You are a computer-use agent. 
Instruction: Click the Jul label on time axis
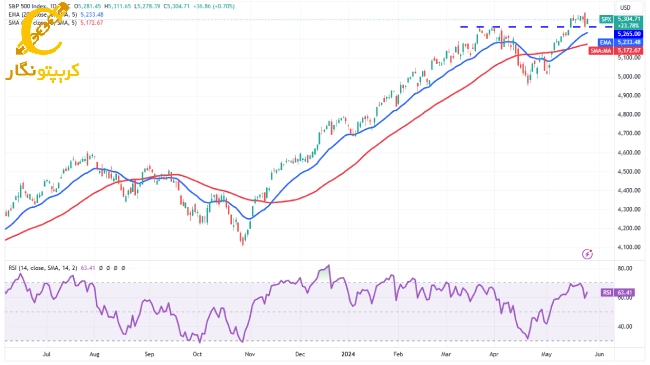(x=46, y=354)
